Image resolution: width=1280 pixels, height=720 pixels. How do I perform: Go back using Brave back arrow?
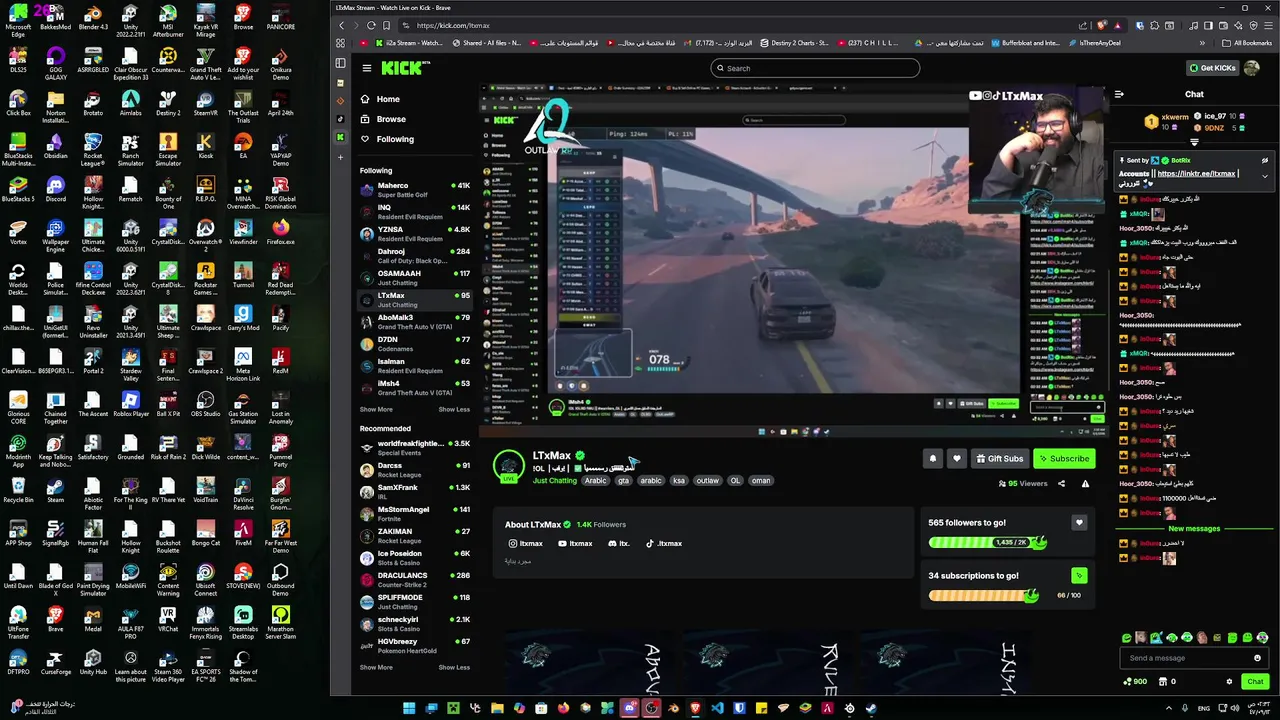click(x=341, y=25)
